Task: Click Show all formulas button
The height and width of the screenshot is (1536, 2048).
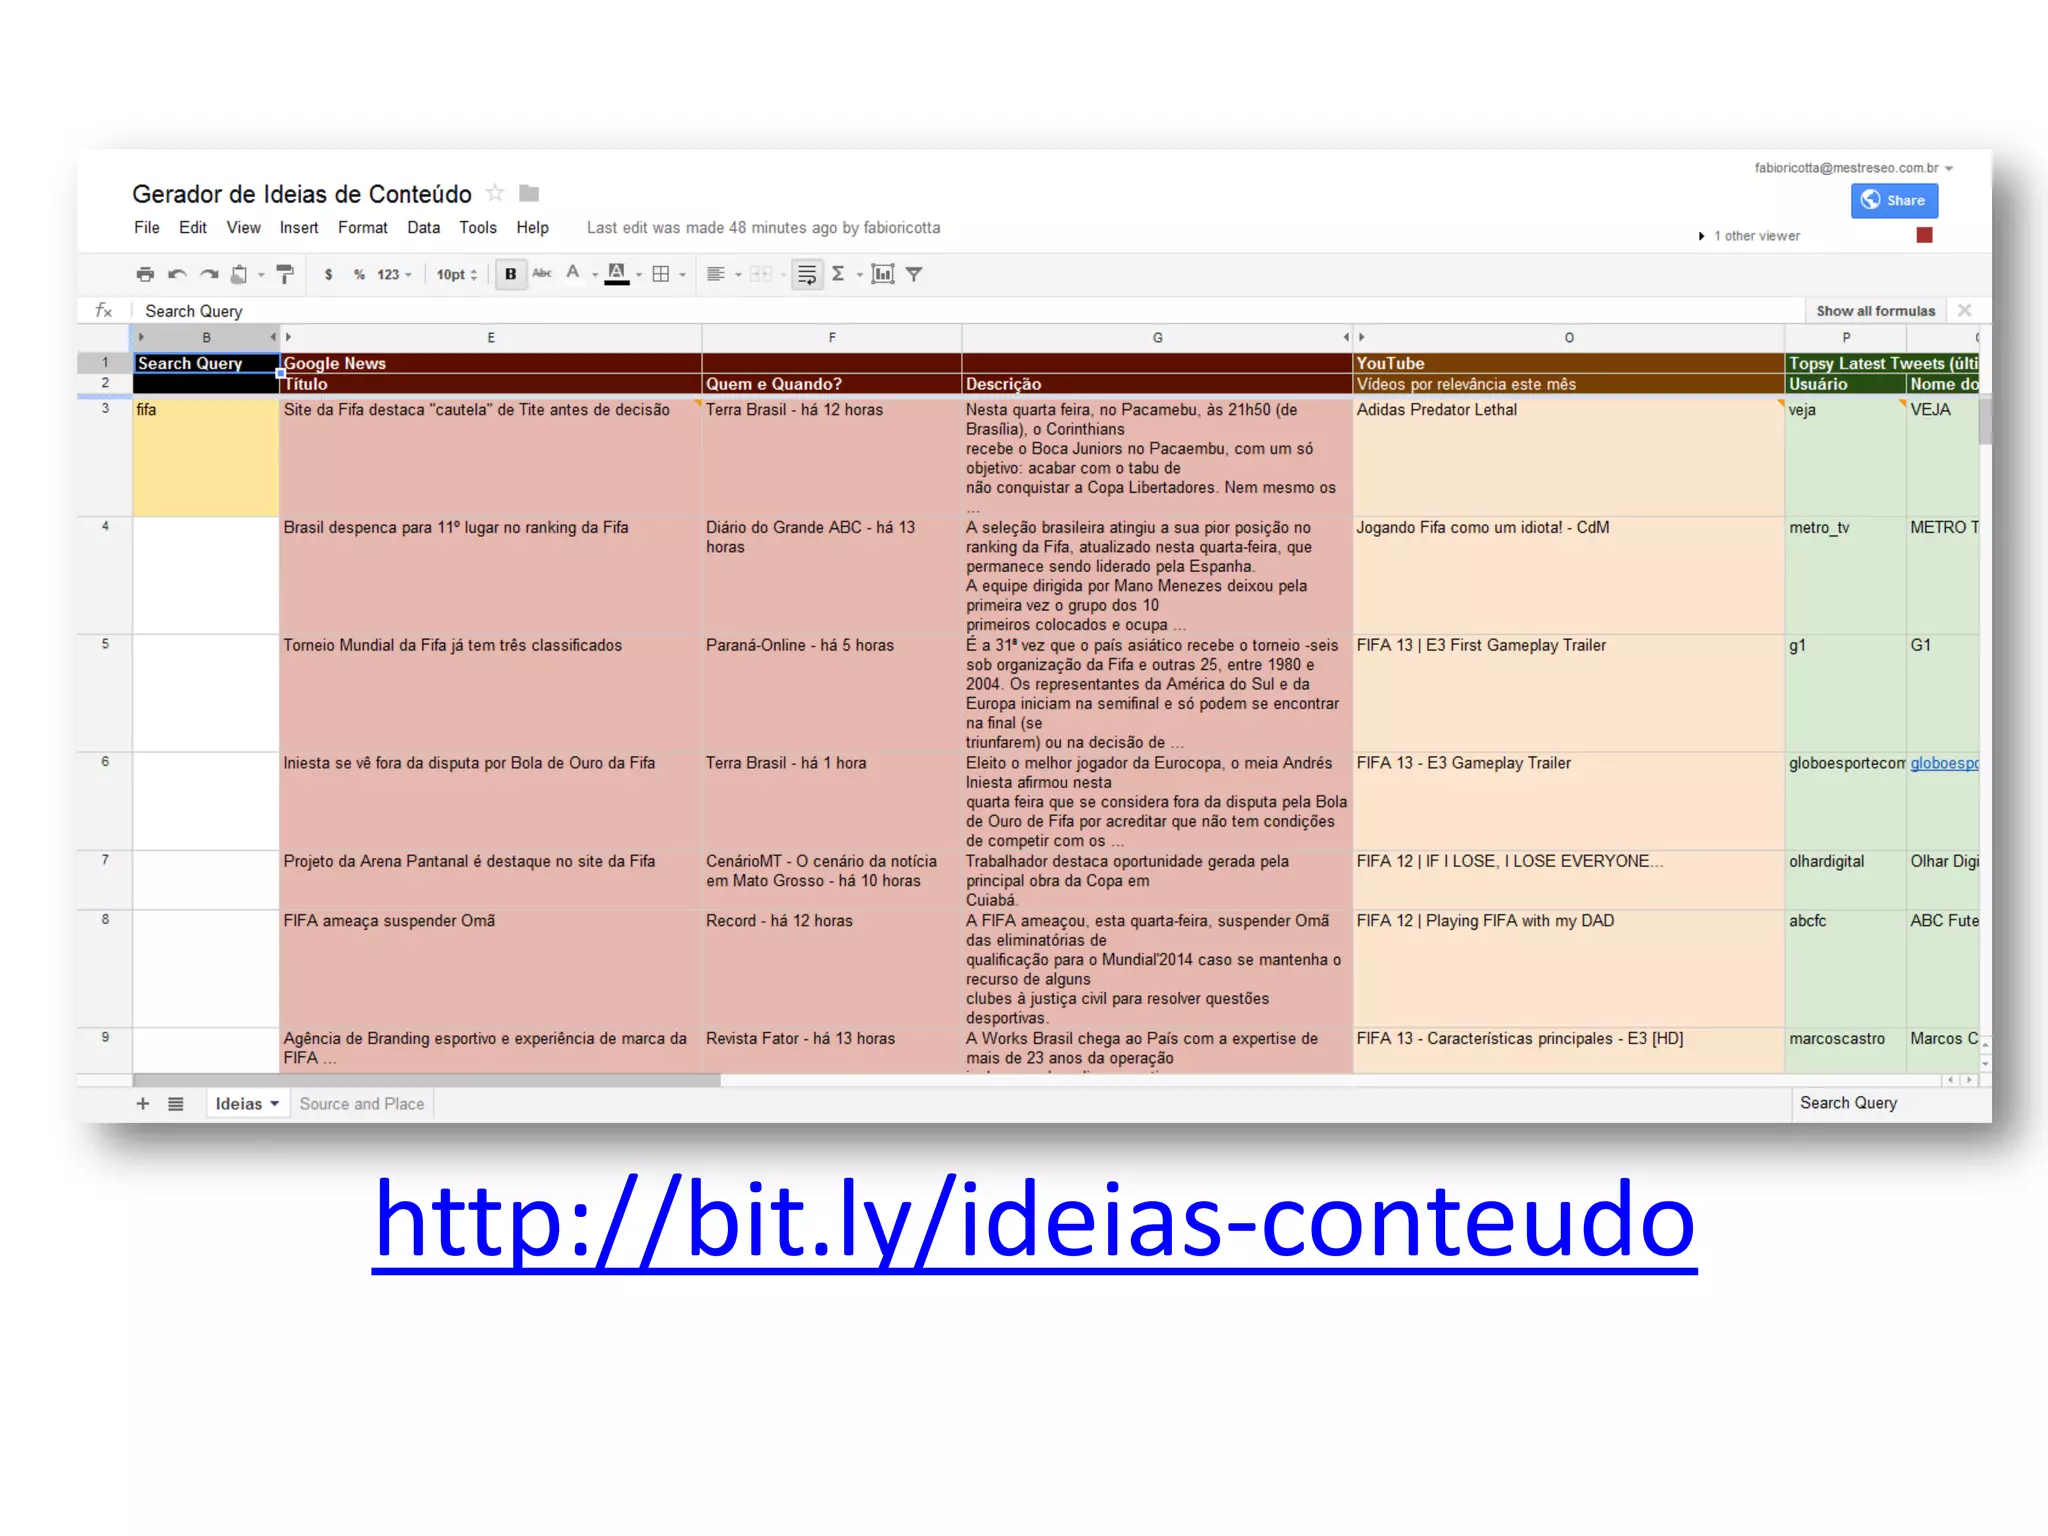Action: [x=1875, y=311]
